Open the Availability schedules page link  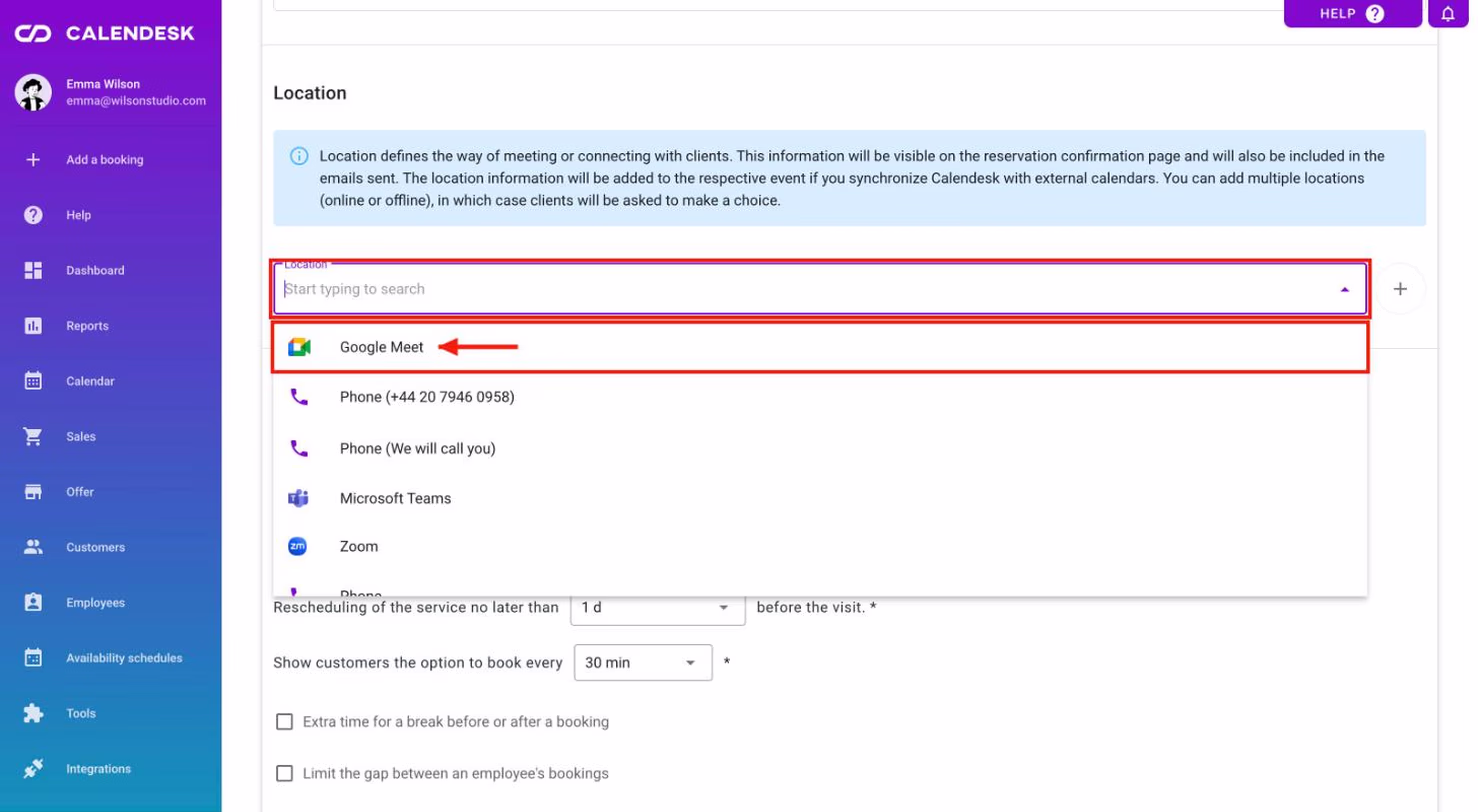click(x=124, y=658)
